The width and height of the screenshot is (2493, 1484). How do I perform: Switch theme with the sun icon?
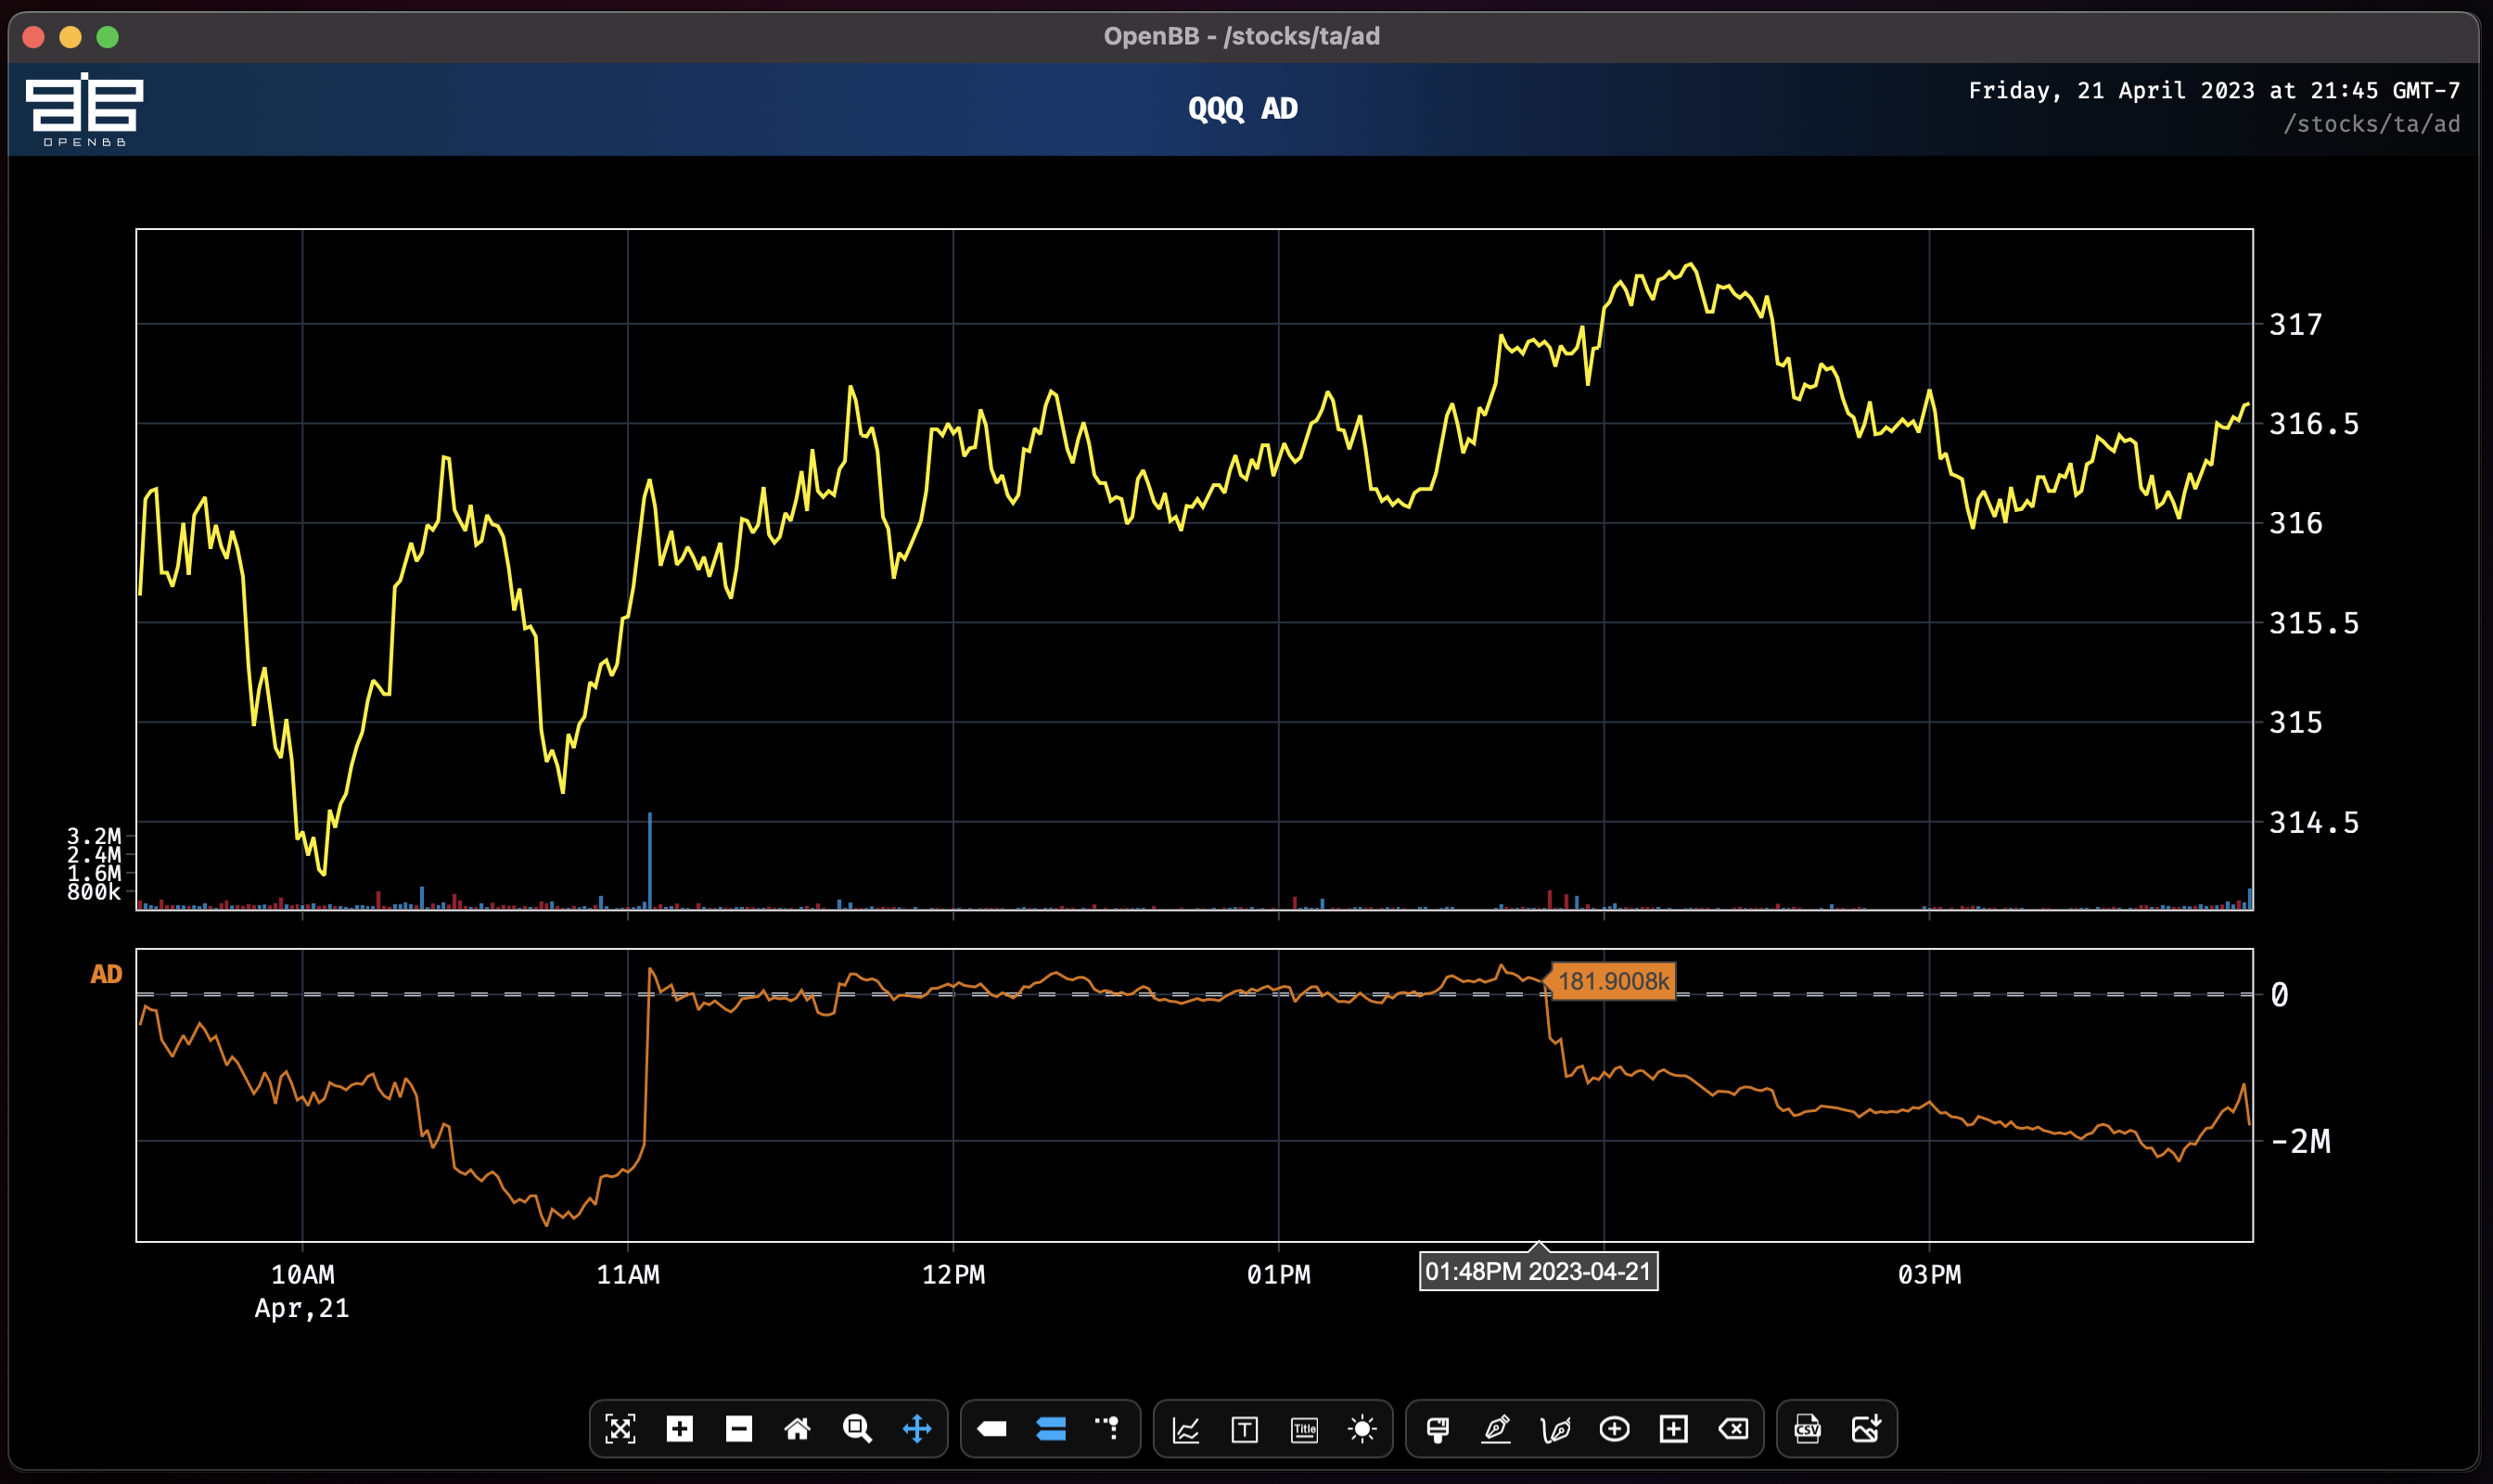[1362, 1429]
